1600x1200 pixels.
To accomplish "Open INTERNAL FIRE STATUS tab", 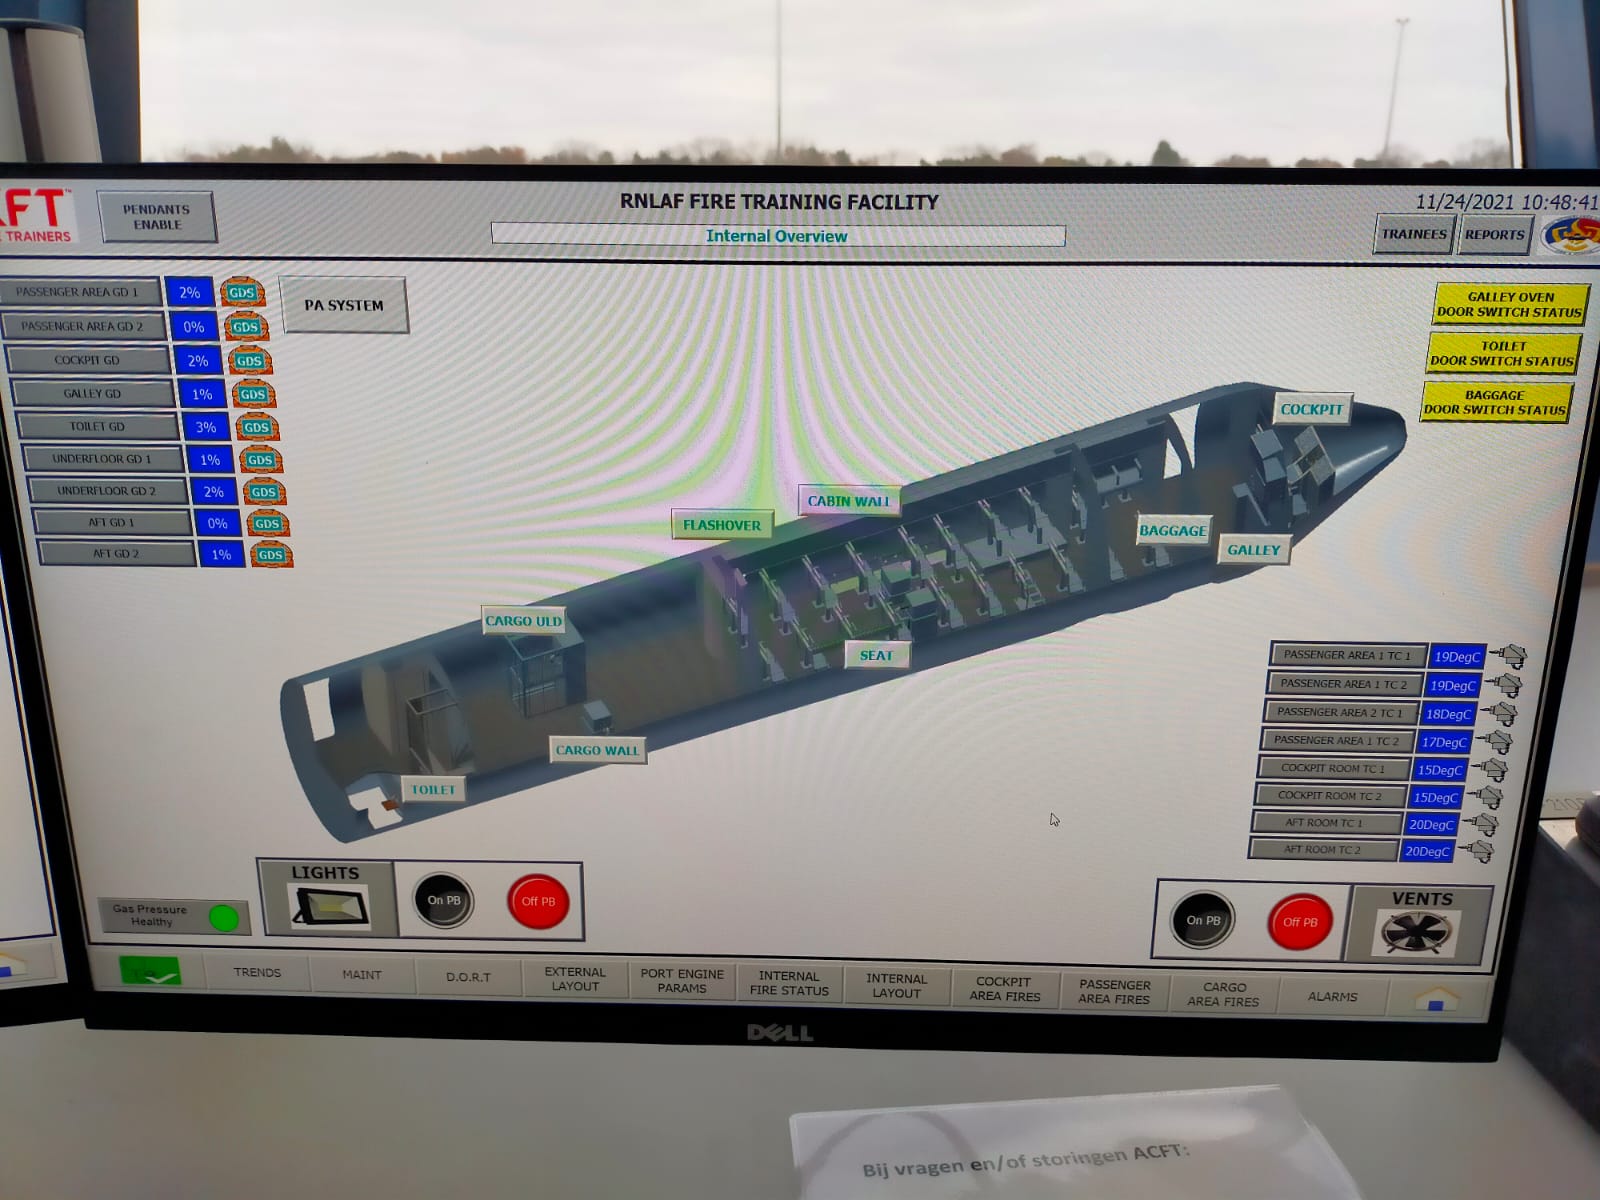I will pyautogui.click(x=789, y=983).
